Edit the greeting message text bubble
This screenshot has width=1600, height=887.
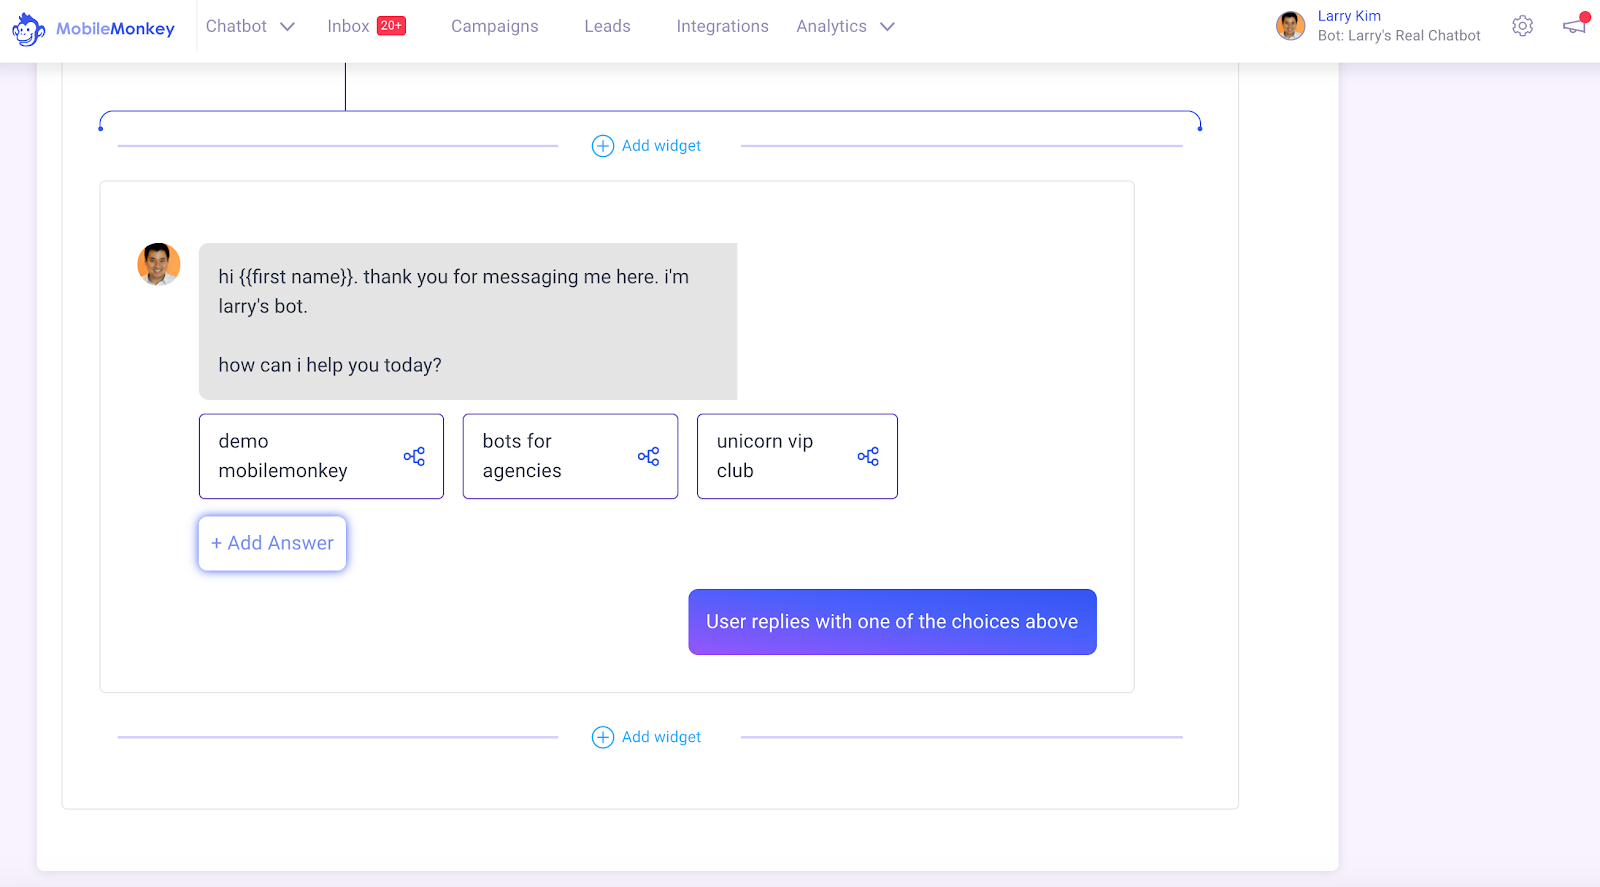[x=468, y=321]
